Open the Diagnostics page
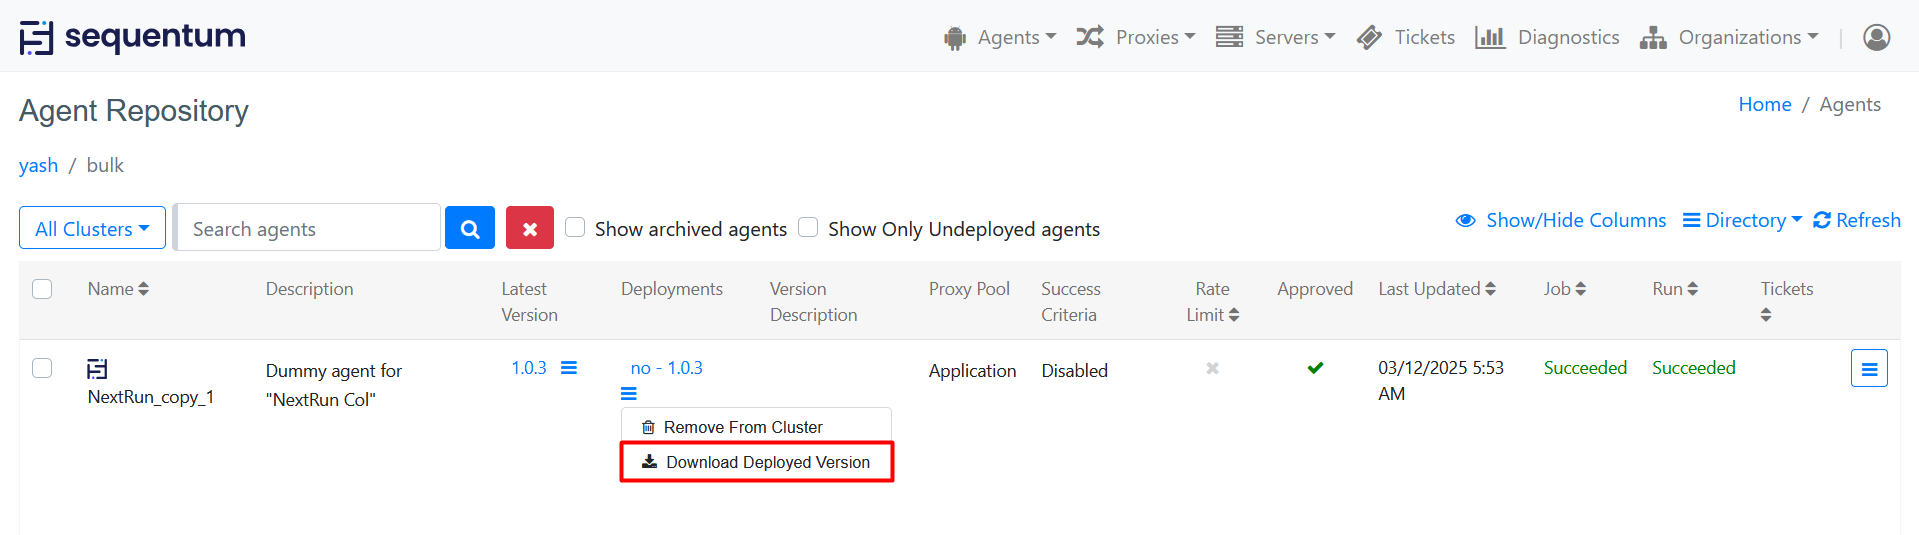This screenshot has height=535, width=1919. tap(1547, 37)
